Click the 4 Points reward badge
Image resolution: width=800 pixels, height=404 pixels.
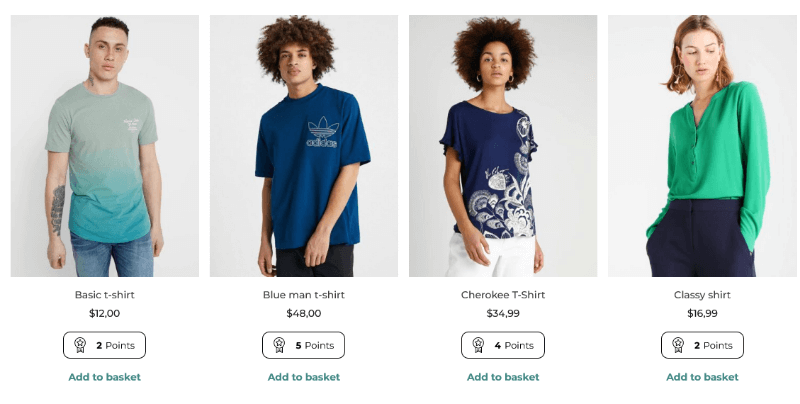click(503, 345)
